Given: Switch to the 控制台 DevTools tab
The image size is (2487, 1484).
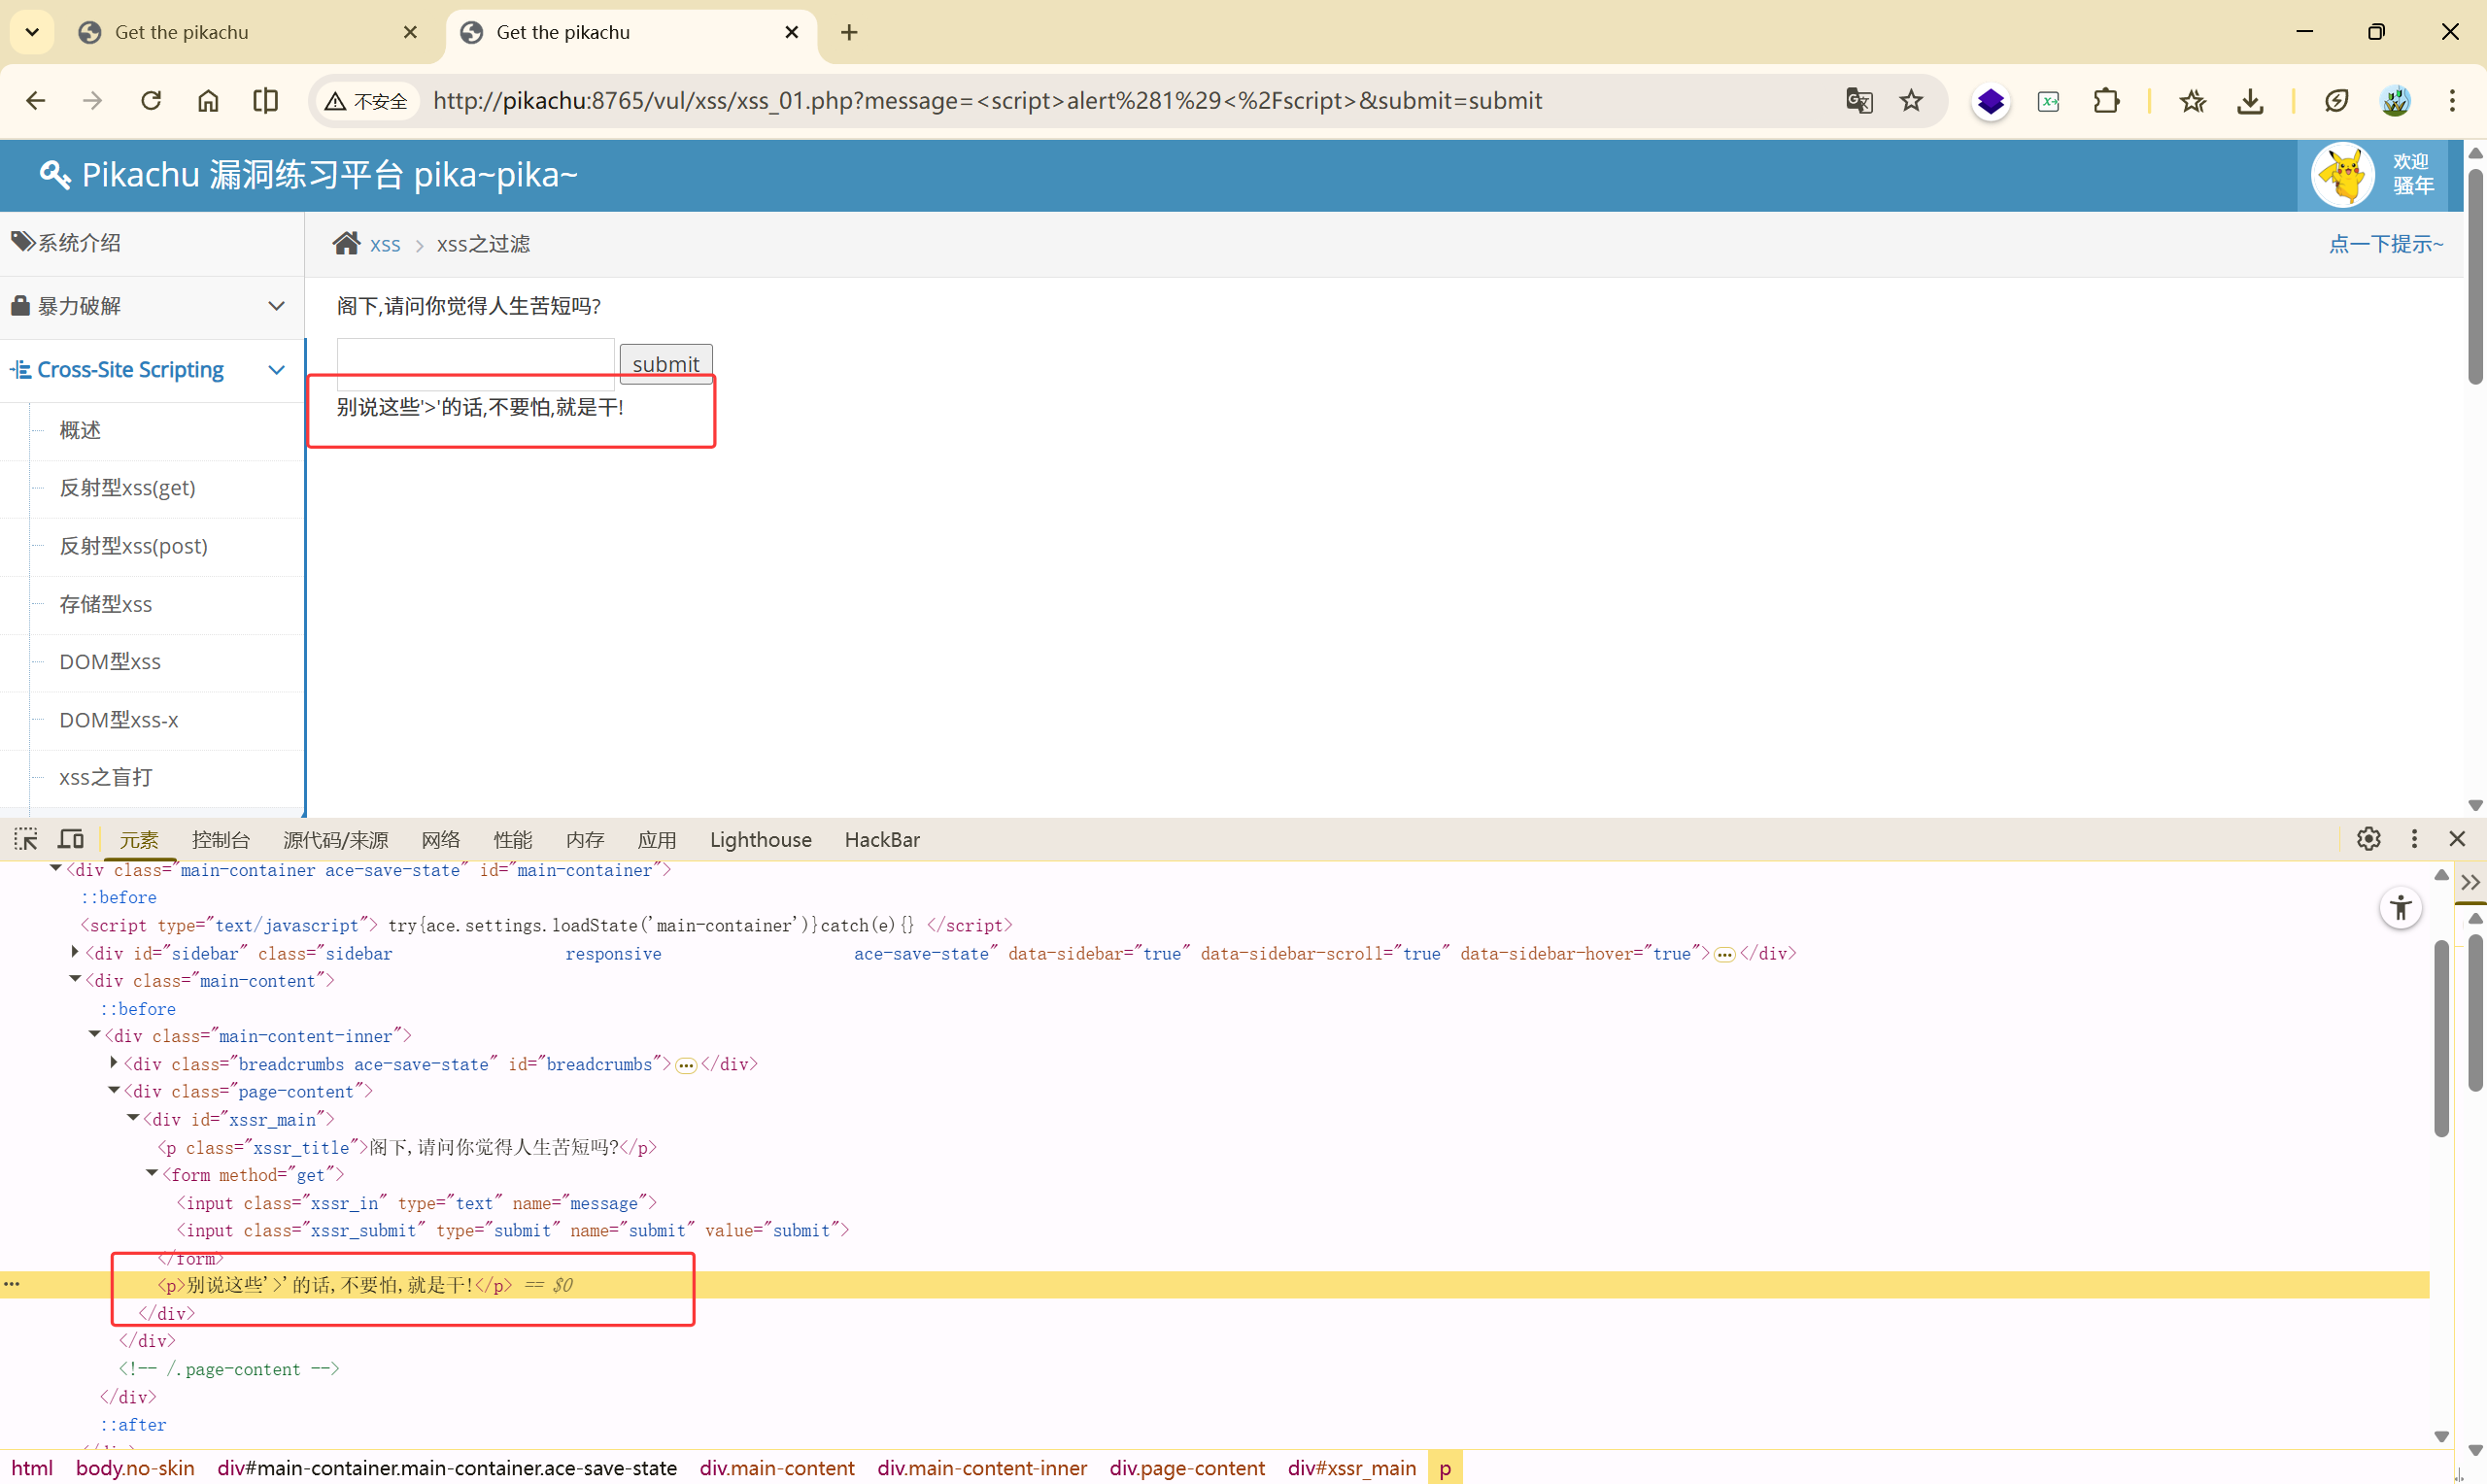Looking at the screenshot, I should pyautogui.click(x=220, y=840).
